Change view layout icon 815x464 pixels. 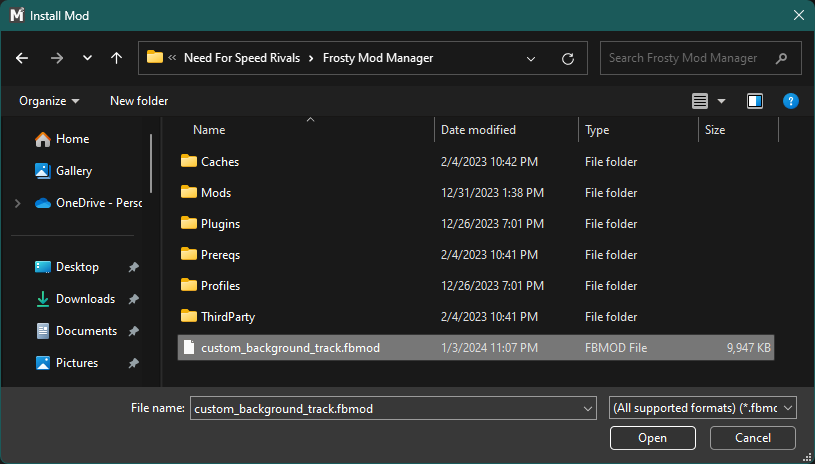(x=700, y=101)
